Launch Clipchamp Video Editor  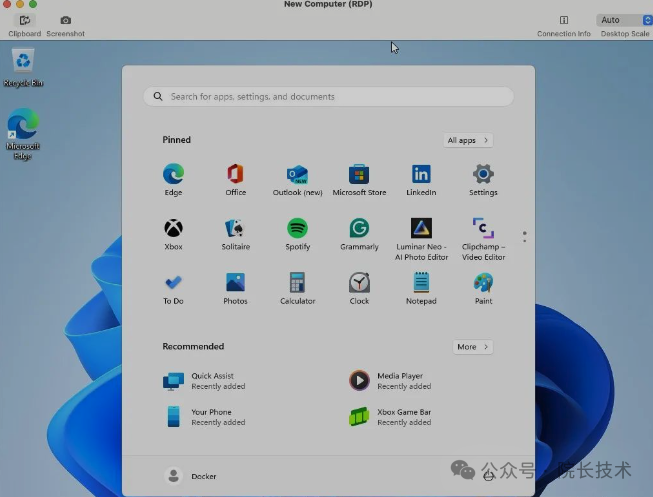pyautogui.click(x=483, y=239)
